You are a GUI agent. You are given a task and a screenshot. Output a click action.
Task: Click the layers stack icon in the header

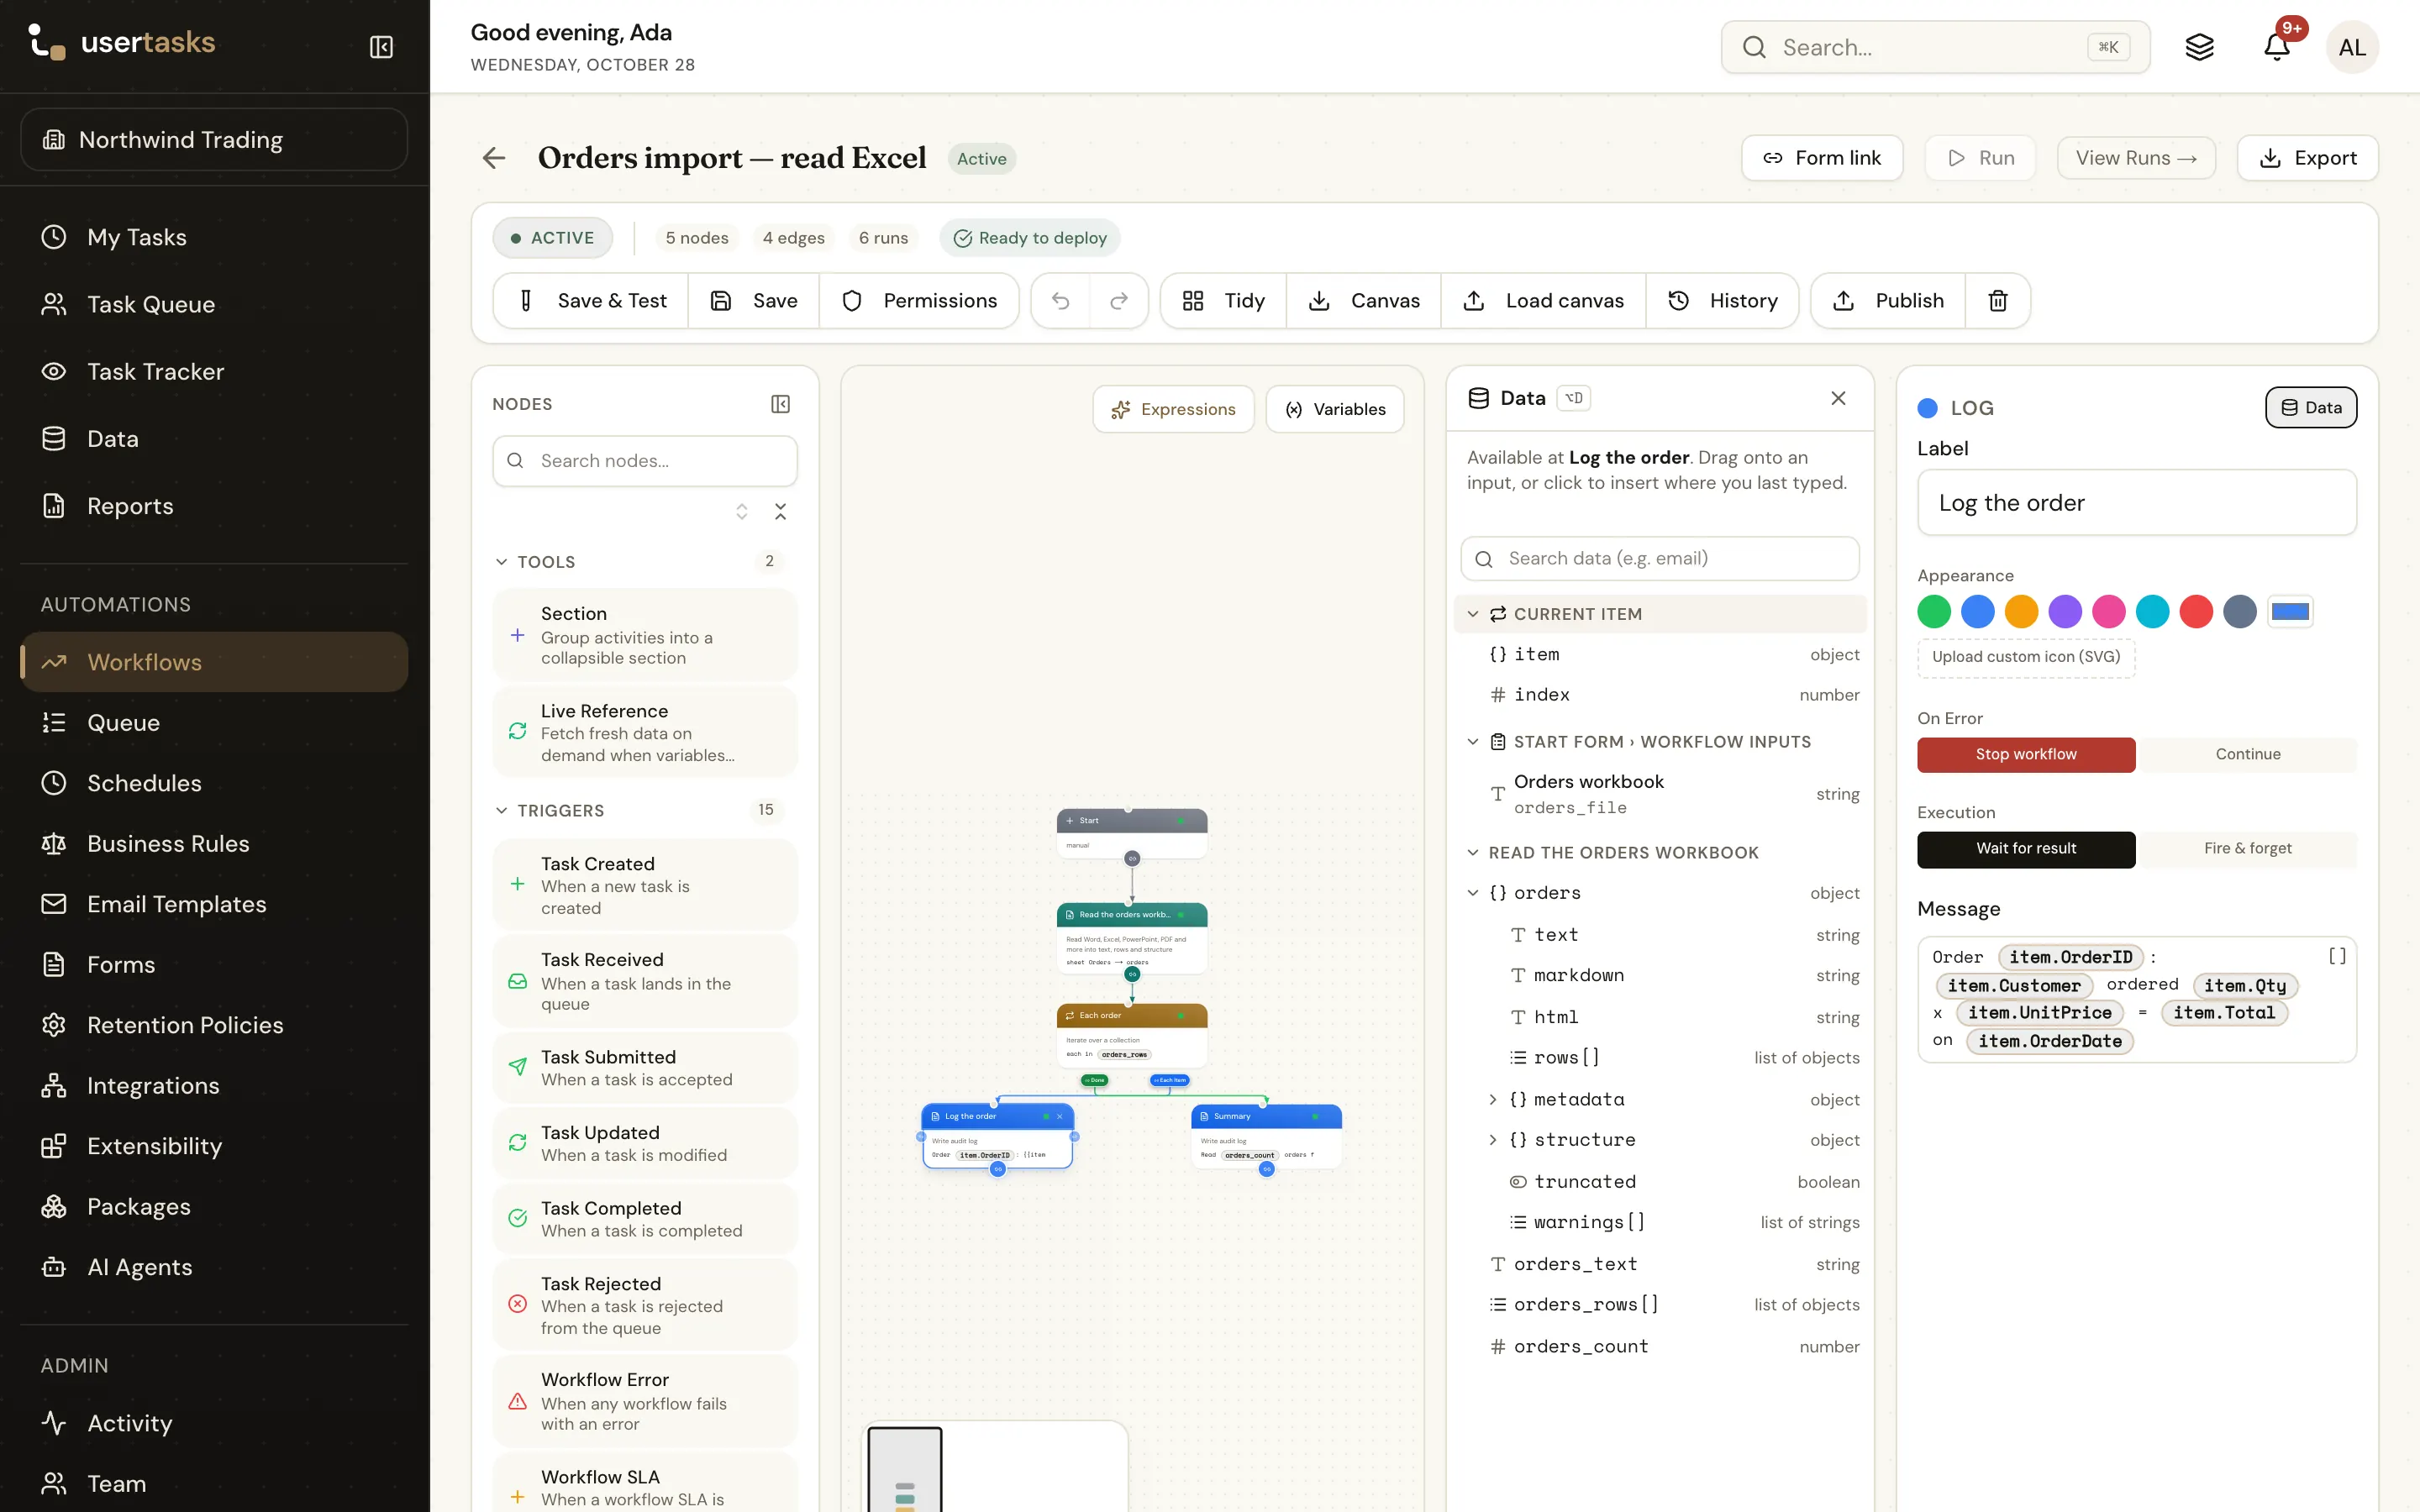[2199, 47]
